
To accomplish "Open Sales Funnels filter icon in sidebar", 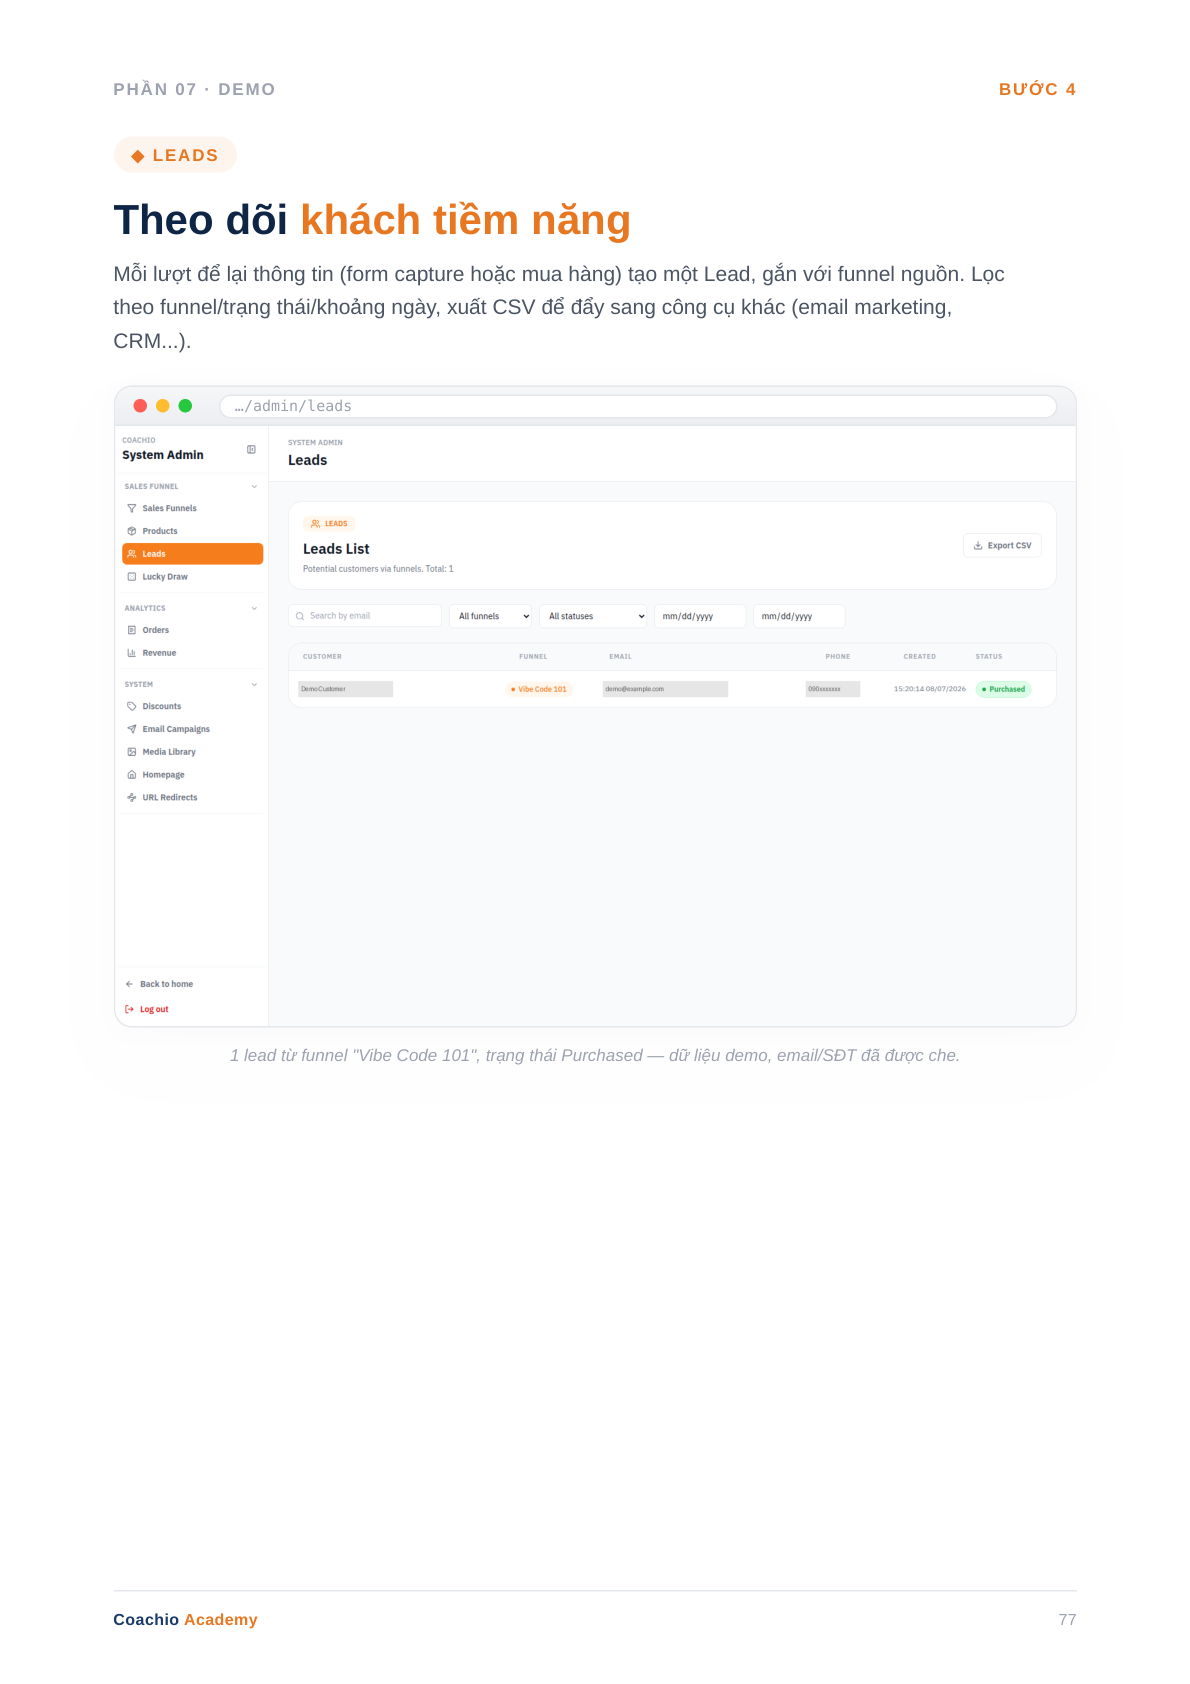I will 131,508.
